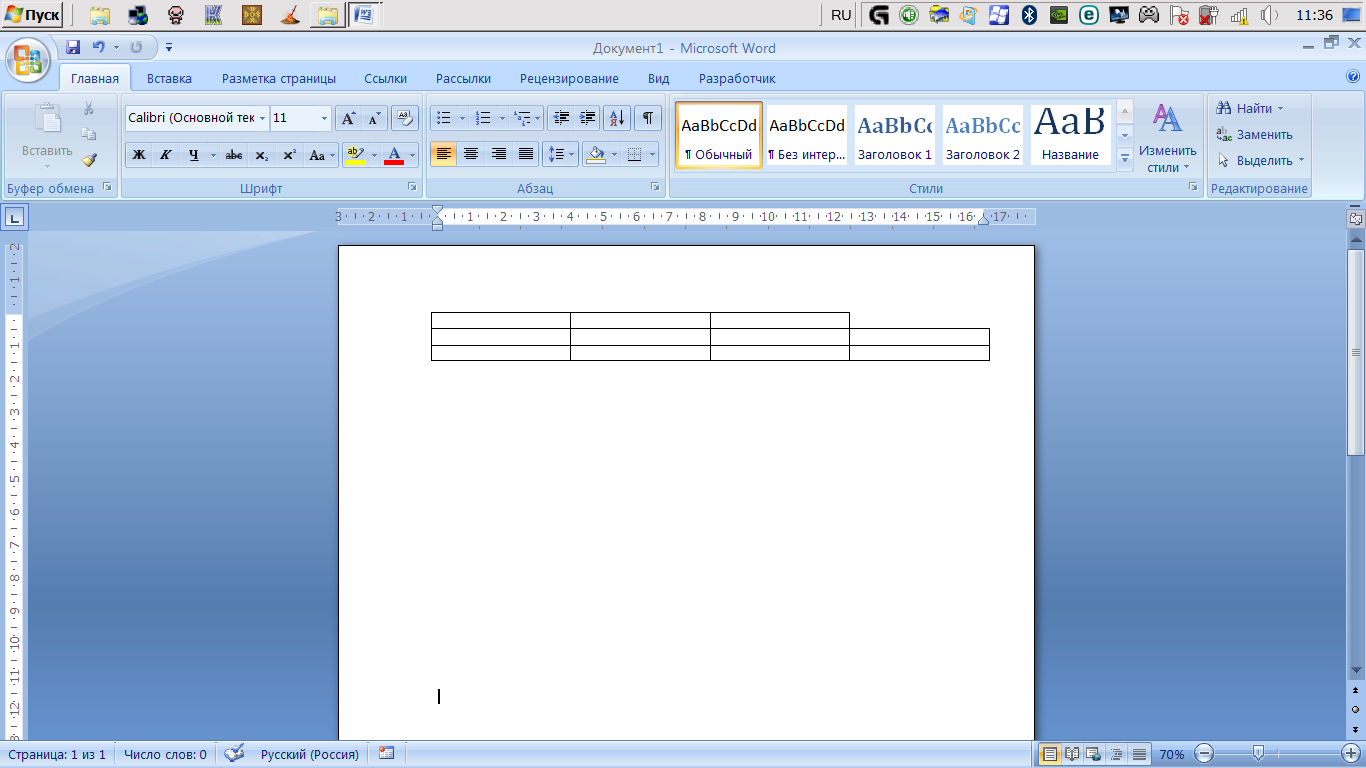Click the Grow Font icon

point(347,118)
